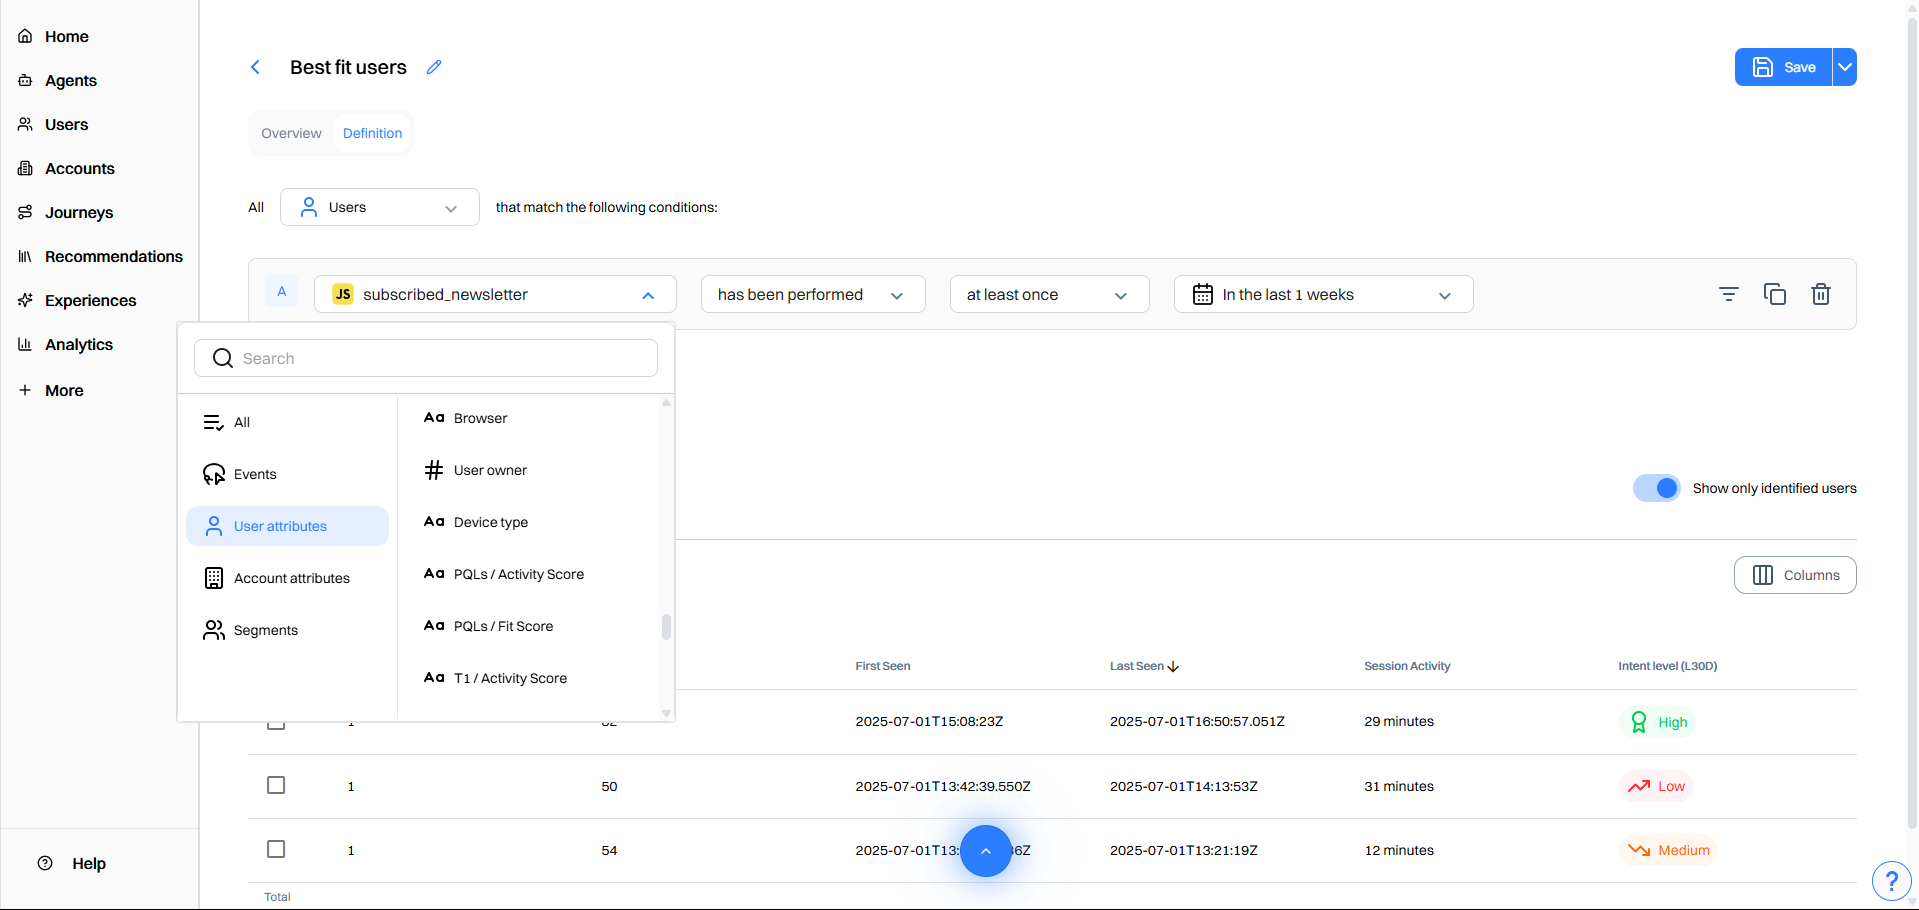Click the condition A label badge
The height and width of the screenshot is (910, 1919).
coord(282,292)
